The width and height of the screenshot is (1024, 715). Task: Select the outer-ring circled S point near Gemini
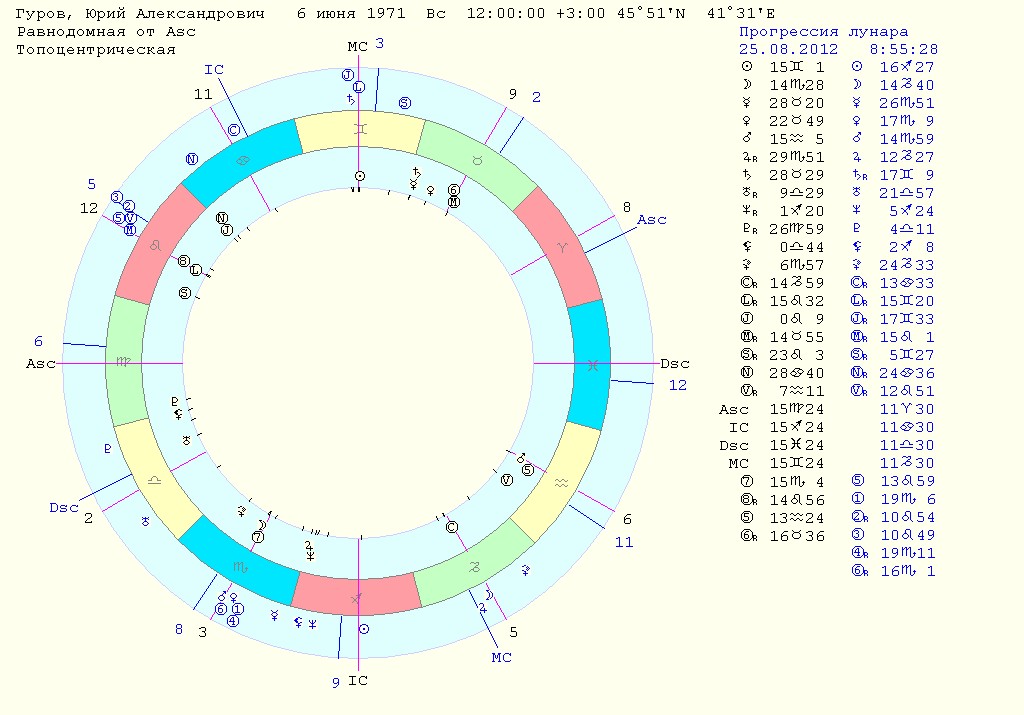(x=405, y=103)
